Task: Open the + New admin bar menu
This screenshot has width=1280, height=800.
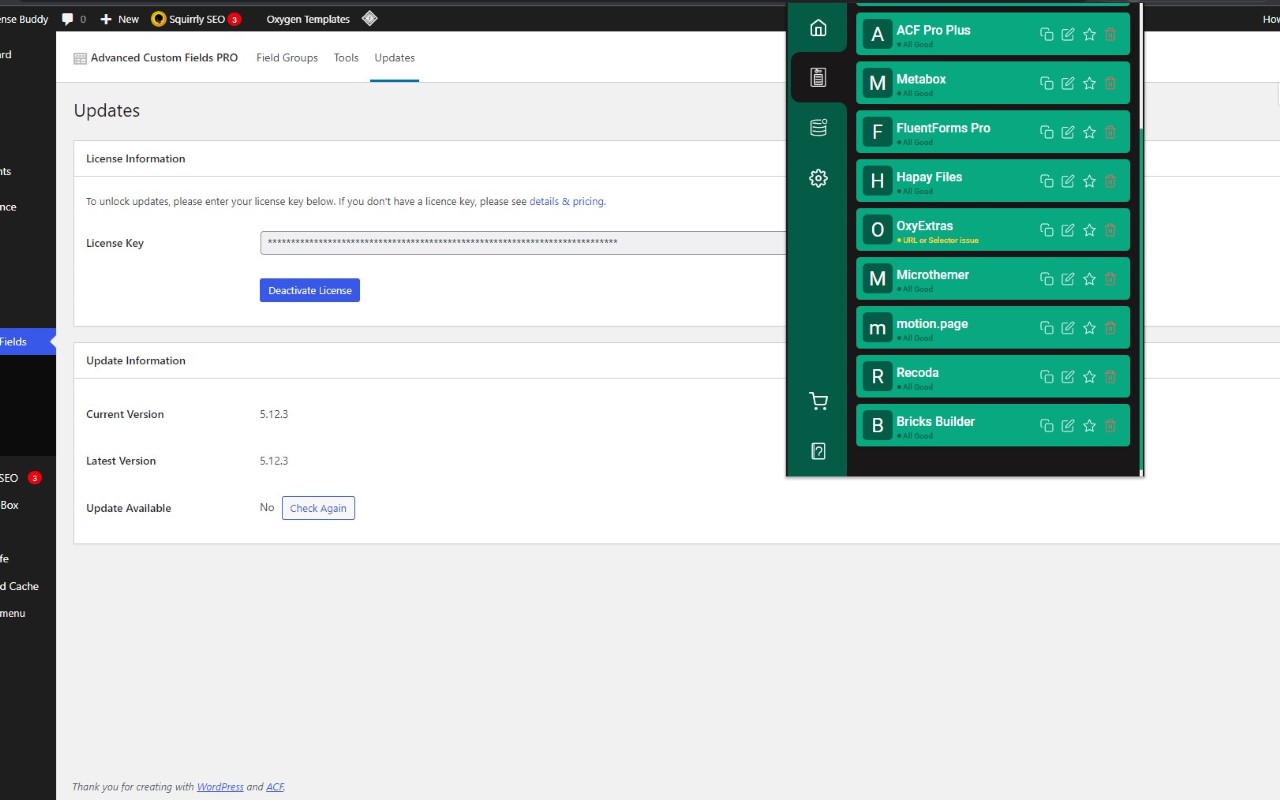Action: point(120,19)
